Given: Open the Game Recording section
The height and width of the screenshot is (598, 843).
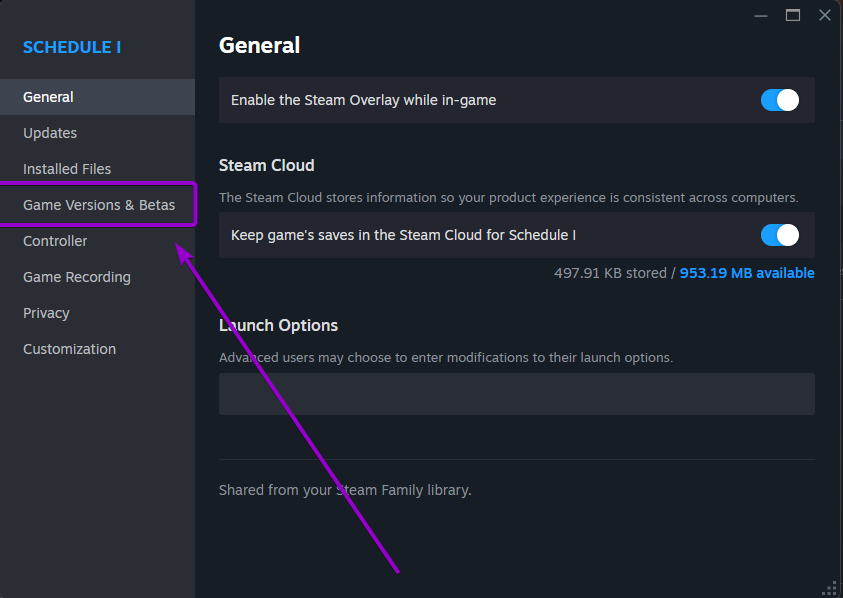Looking at the screenshot, I should [x=97, y=277].
